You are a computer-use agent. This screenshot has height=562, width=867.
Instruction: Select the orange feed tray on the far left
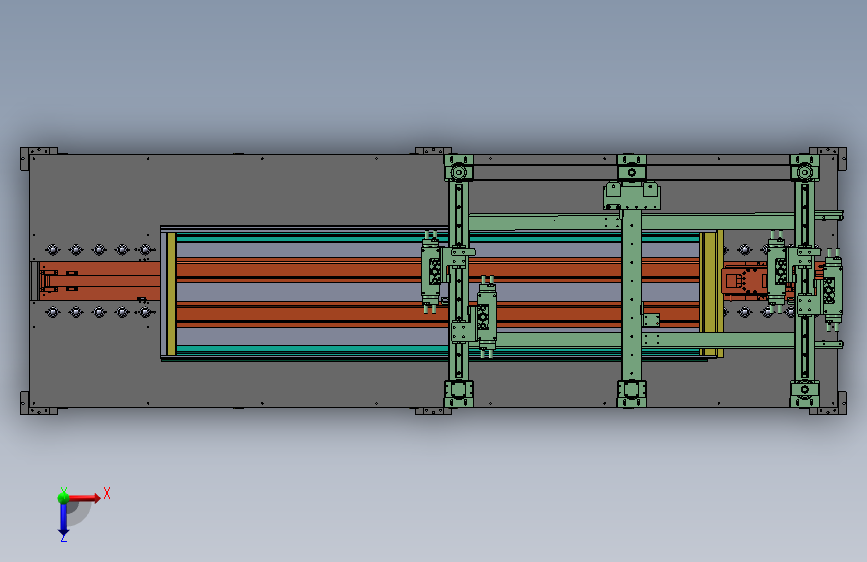pyautogui.click(x=100, y=281)
